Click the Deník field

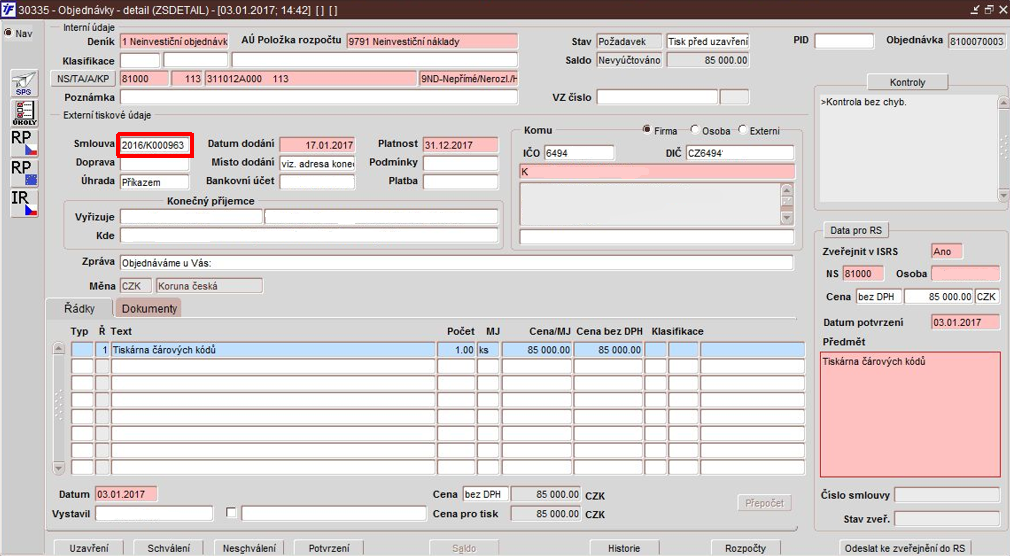pos(174,41)
